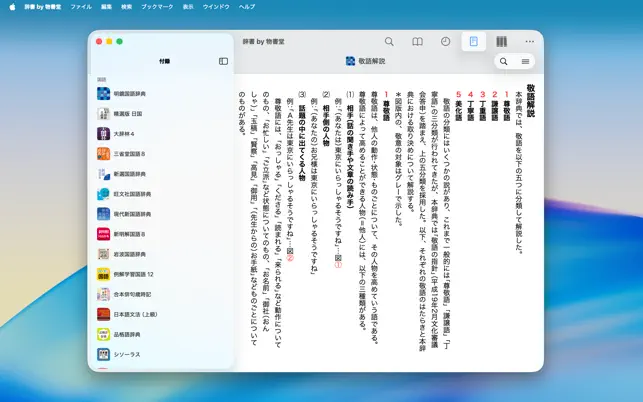
Task: Search within page using the pill-shaped magnifier
Action: (504, 62)
